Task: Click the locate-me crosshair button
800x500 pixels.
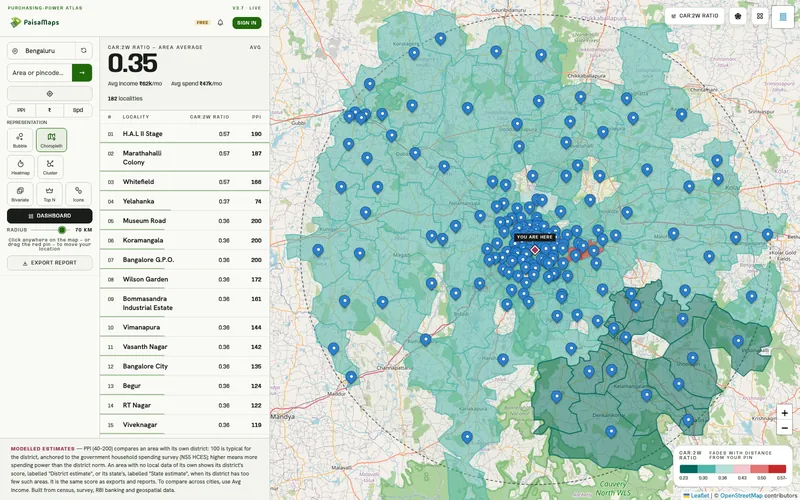Action: (50, 94)
